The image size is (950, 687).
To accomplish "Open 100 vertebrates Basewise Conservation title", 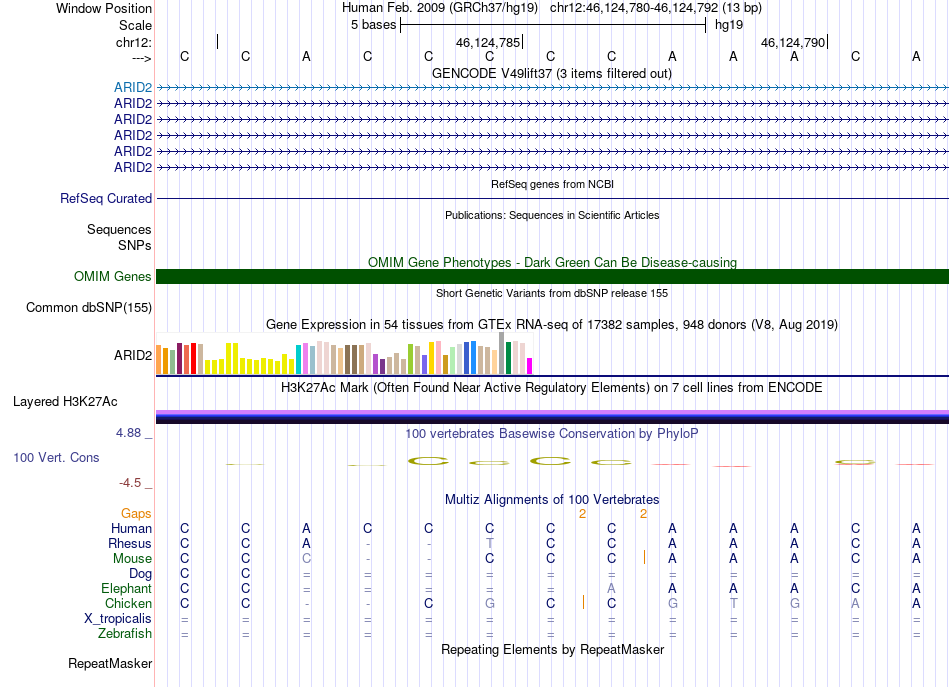I will pos(551,434).
